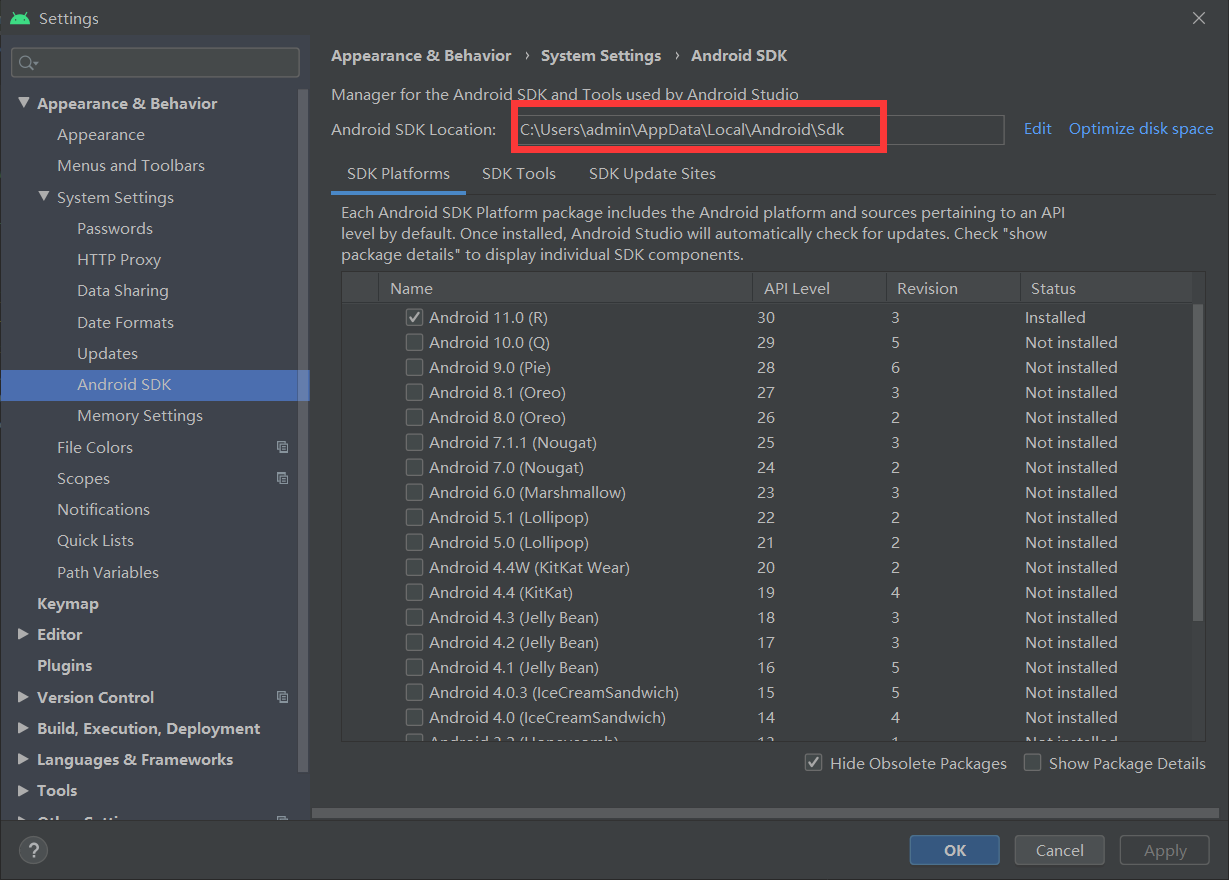Sort by the API Level column header
The image size is (1229, 880).
coord(819,288)
